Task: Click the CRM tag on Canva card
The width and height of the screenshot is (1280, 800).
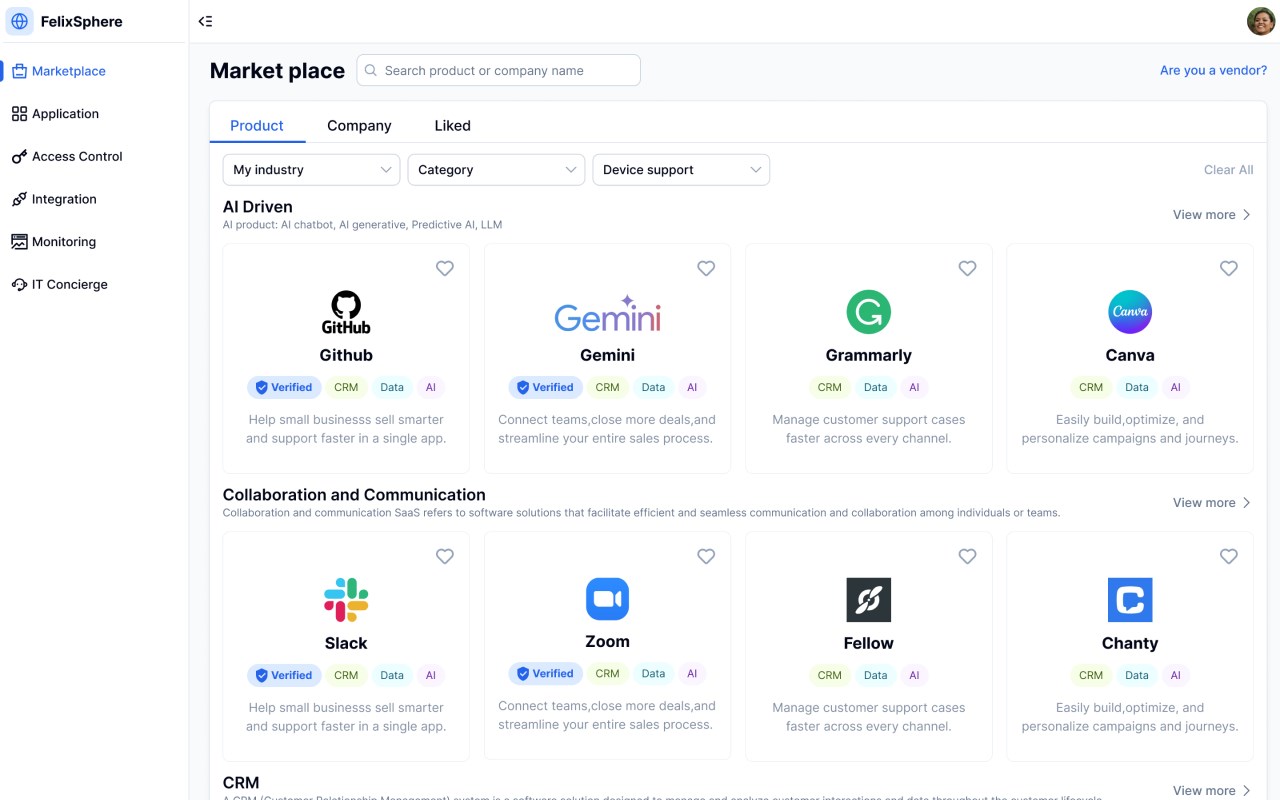Action: (x=1091, y=387)
